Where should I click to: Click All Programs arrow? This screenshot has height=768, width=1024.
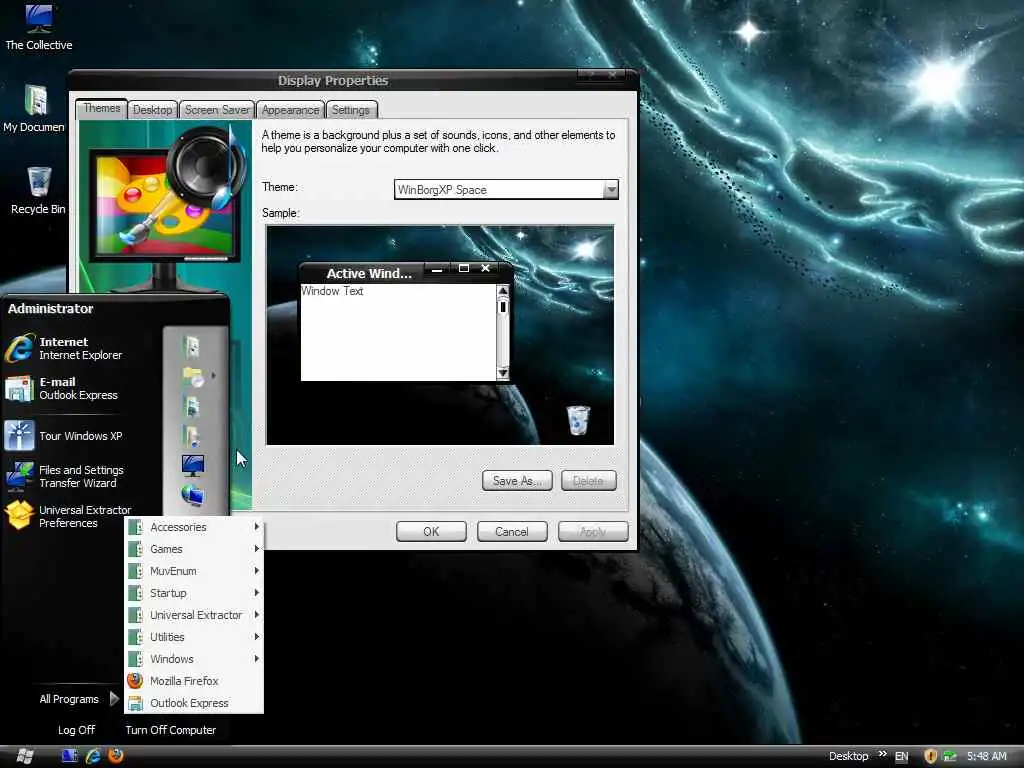114,699
